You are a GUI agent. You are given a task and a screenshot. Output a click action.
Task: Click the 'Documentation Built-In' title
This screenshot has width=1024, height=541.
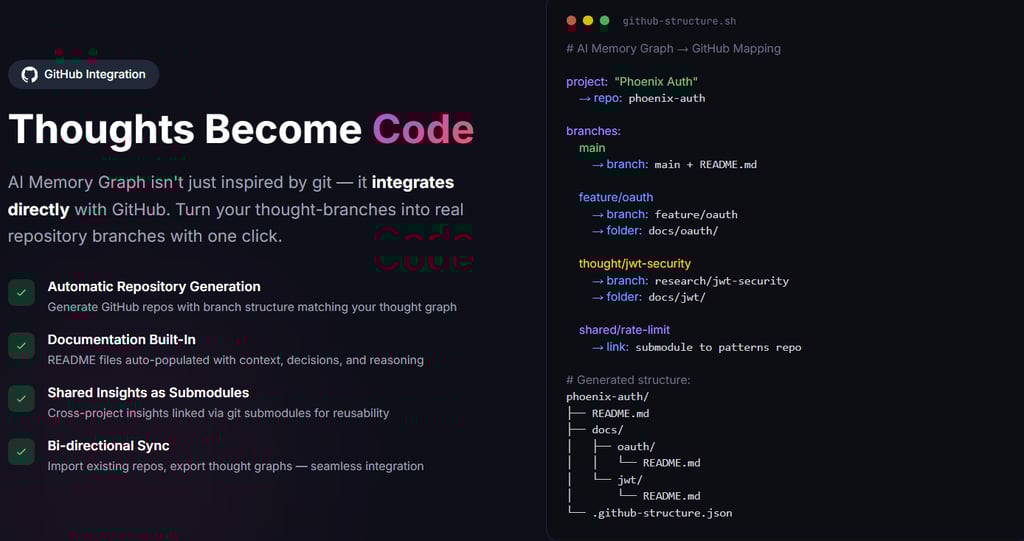click(x=121, y=339)
